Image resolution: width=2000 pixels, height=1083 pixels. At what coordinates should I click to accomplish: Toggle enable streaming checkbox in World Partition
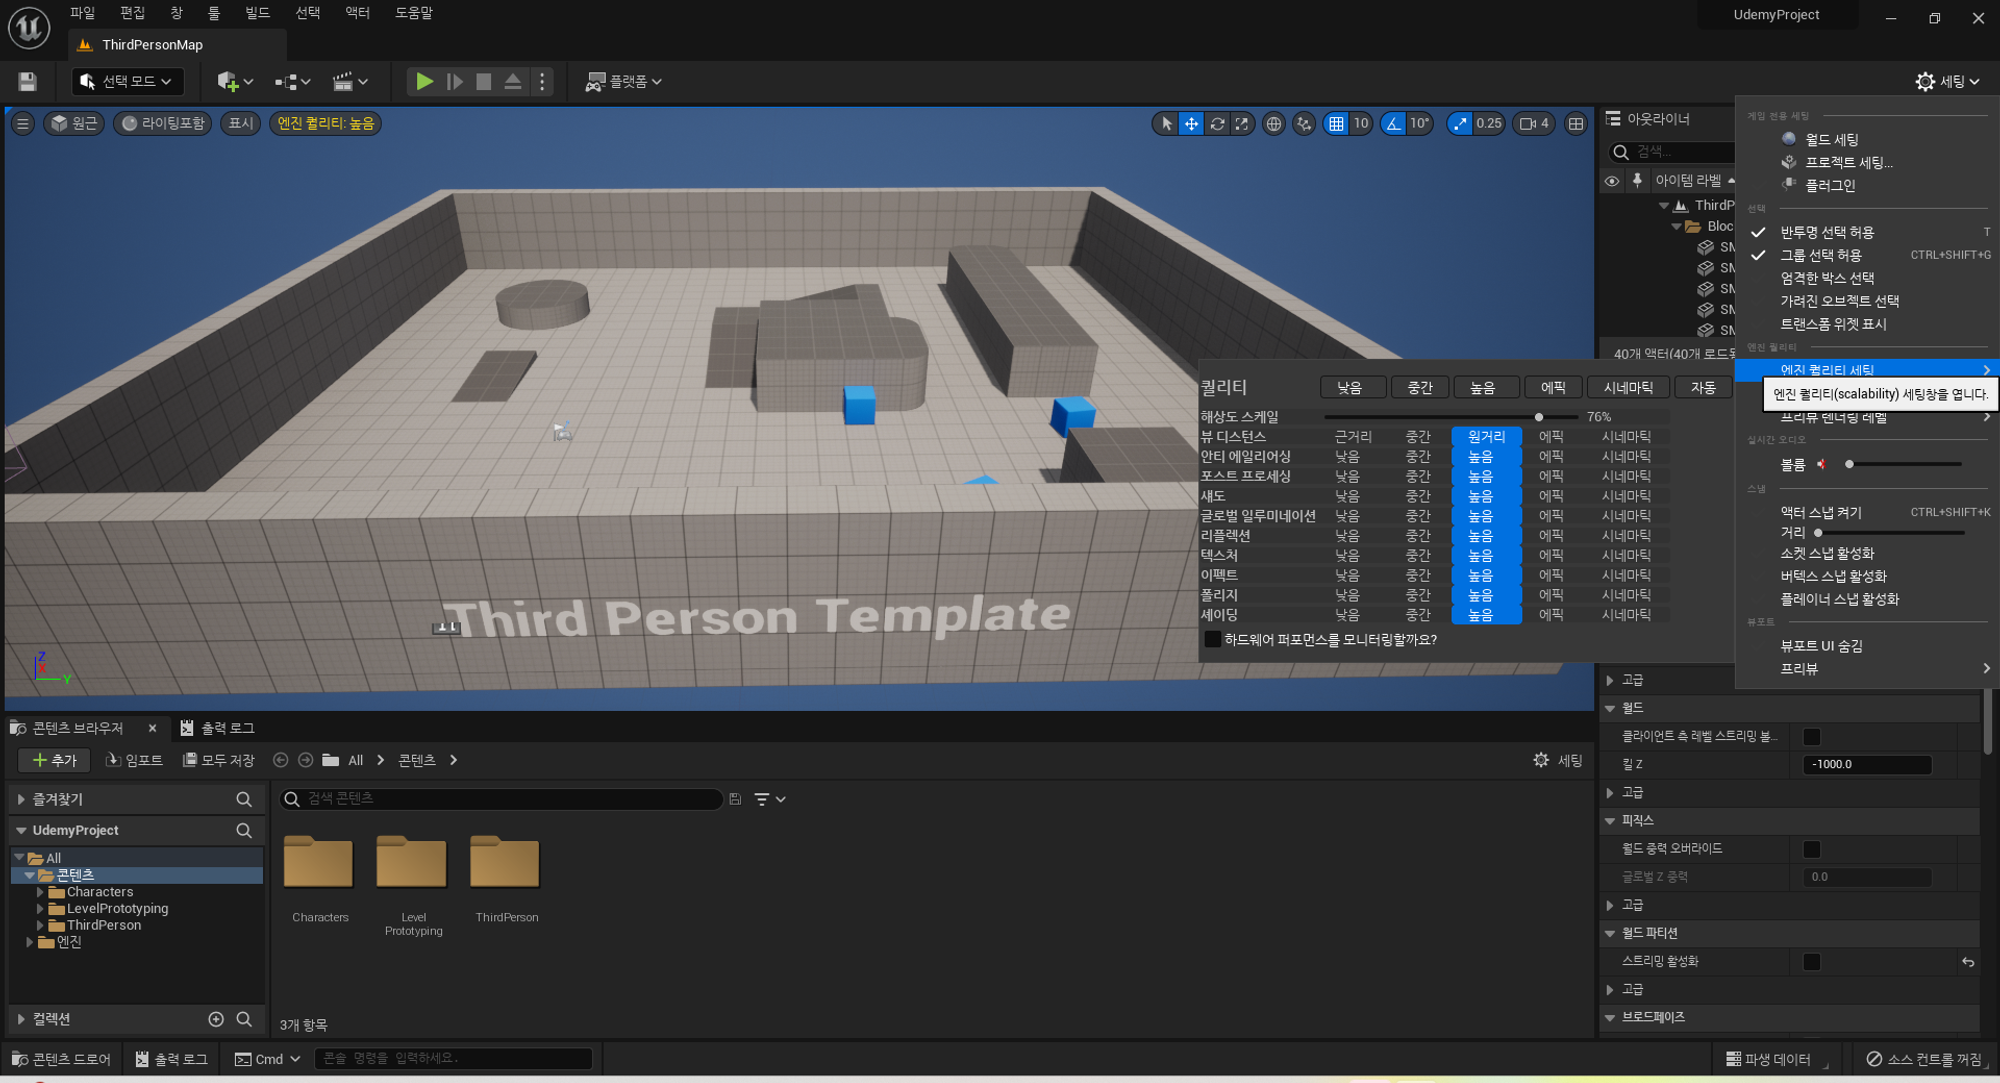coord(1812,961)
